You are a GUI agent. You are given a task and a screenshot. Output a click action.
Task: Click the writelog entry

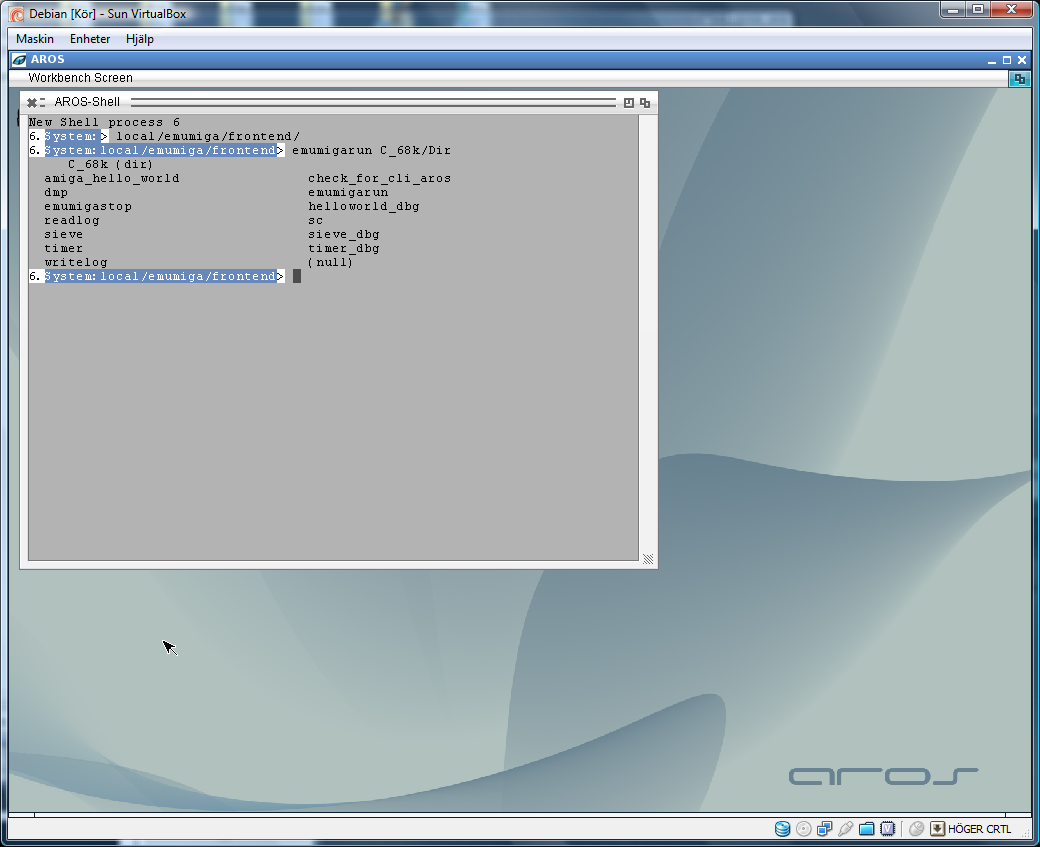[x=76, y=262]
